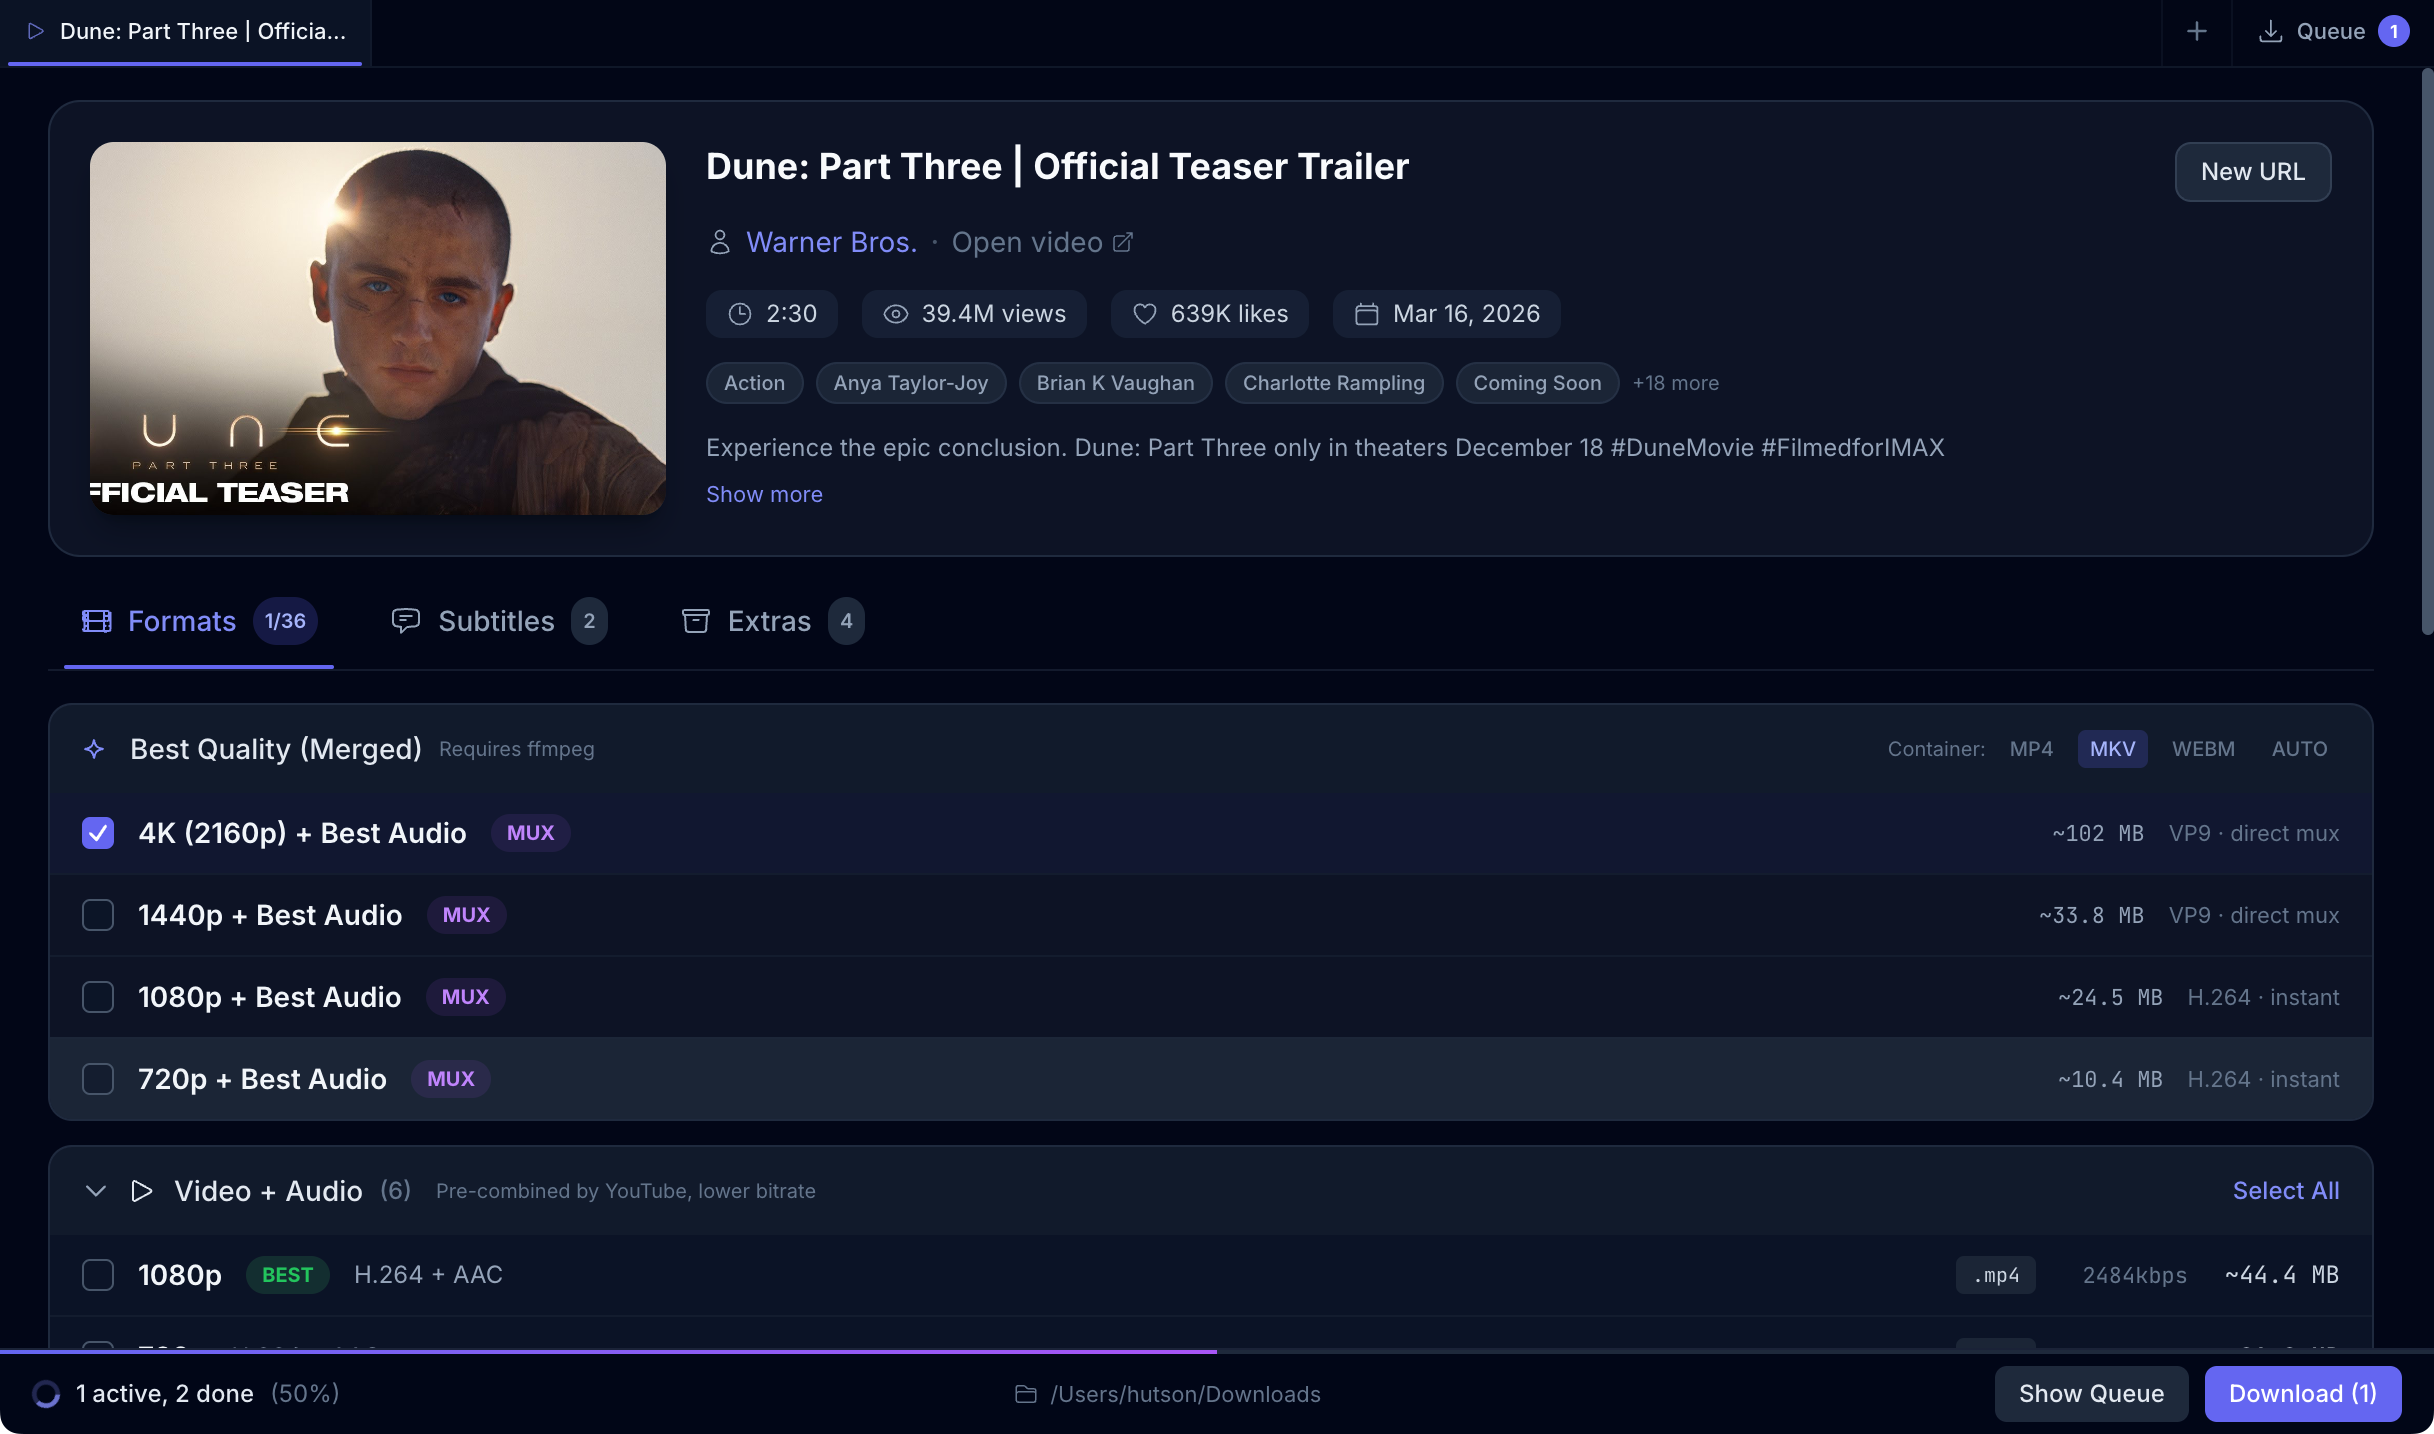The image size is (2434, 1434).
Task: Select MKV container option
Action: (2112, 749)
